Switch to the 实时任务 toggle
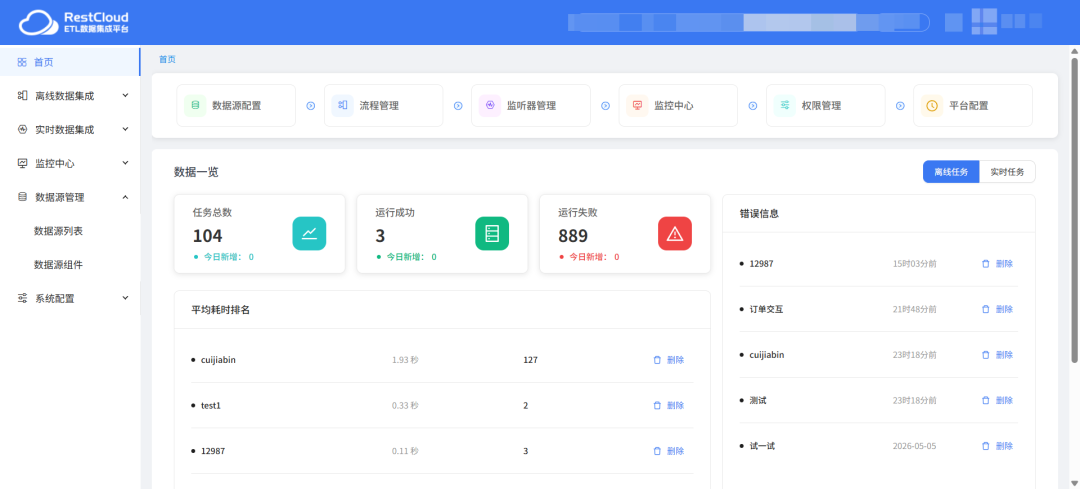The width and height of the screenshot is (1080, 489). pos(1007,172)
